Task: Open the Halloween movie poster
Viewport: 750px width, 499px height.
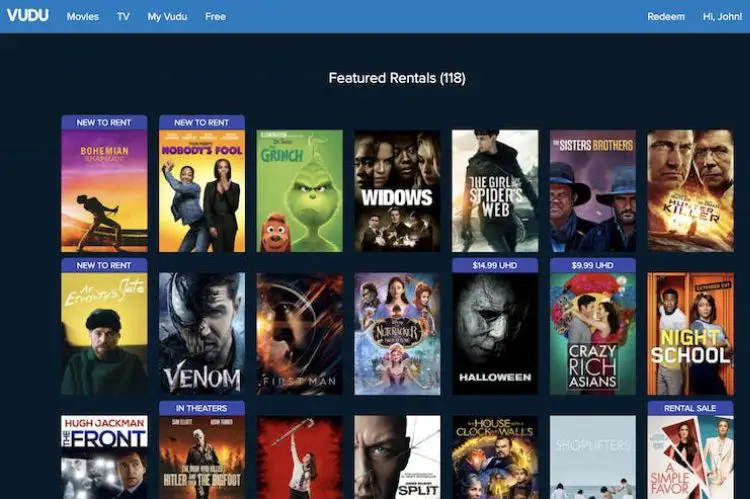Action: (x=495, y=334)
